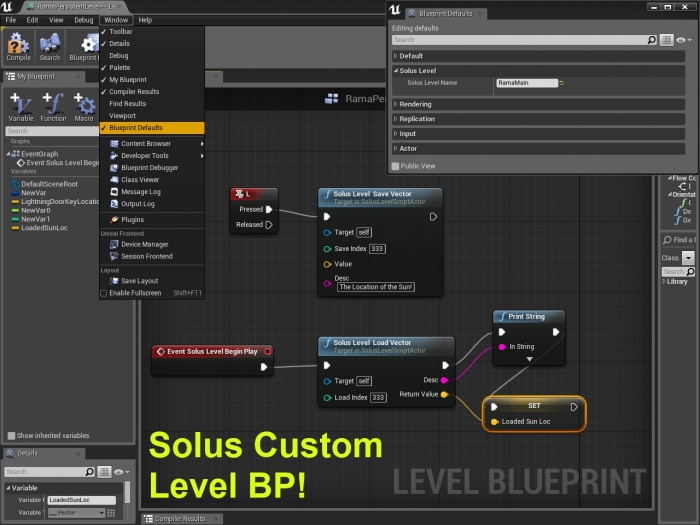Open the eye view options dropdown in Blueprint Defaults
The height and width of the screenshot is (525, 700).
tap(684, 40)
